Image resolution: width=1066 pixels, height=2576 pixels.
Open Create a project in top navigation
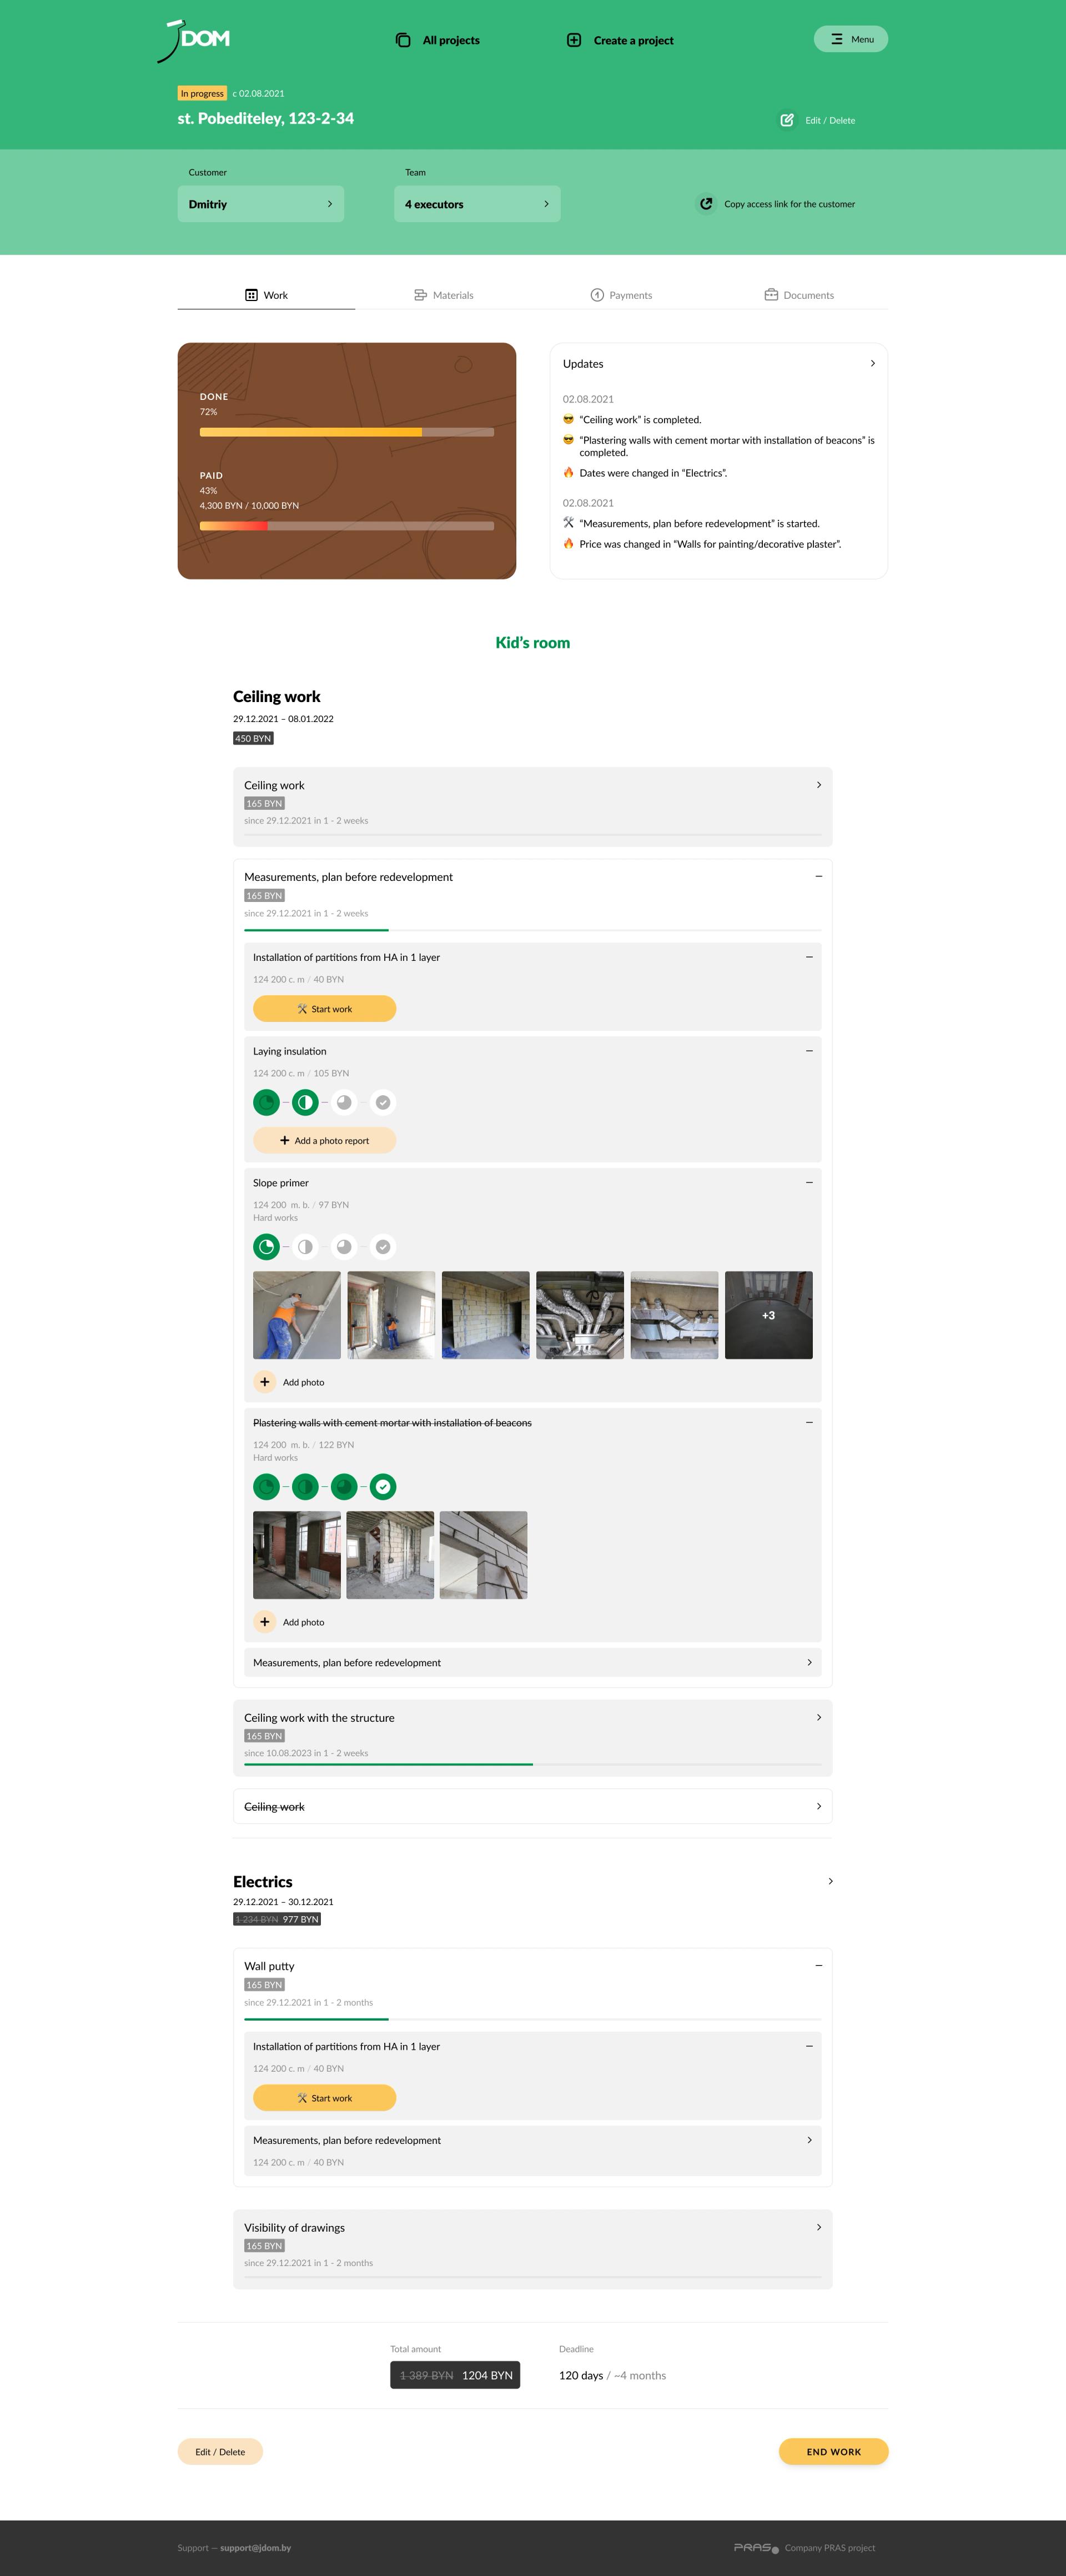(621, 40)
